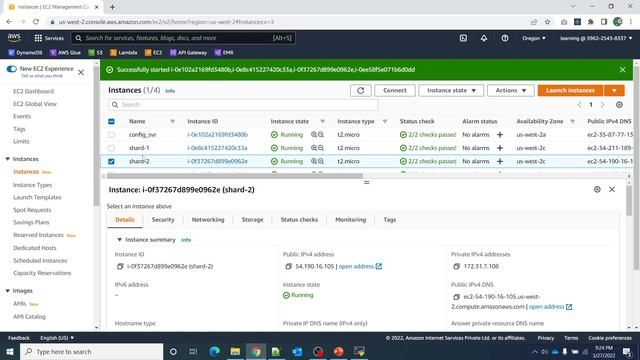Open table preferences gear icon
This screenshot has width=640, height=360.
tap(619, 105)
